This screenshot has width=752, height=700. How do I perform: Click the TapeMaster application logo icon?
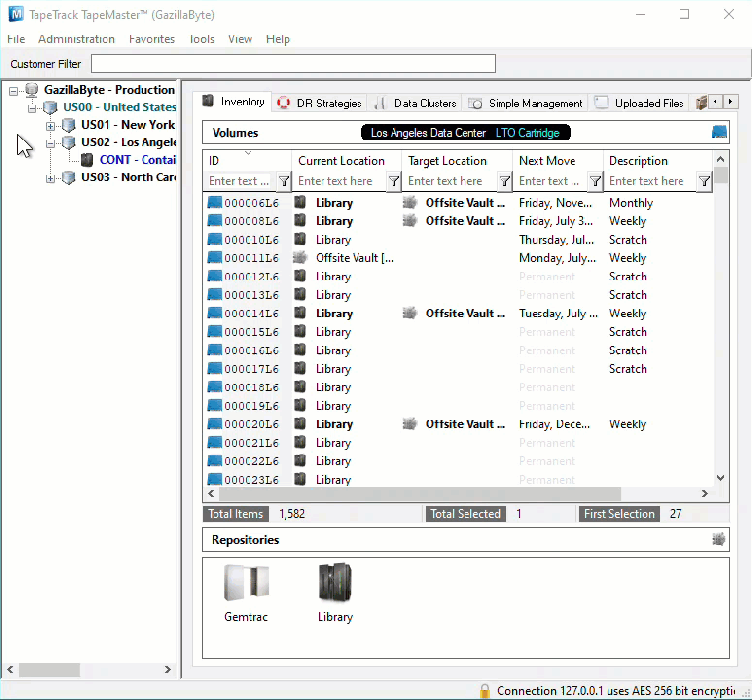[x=16, y=14]
